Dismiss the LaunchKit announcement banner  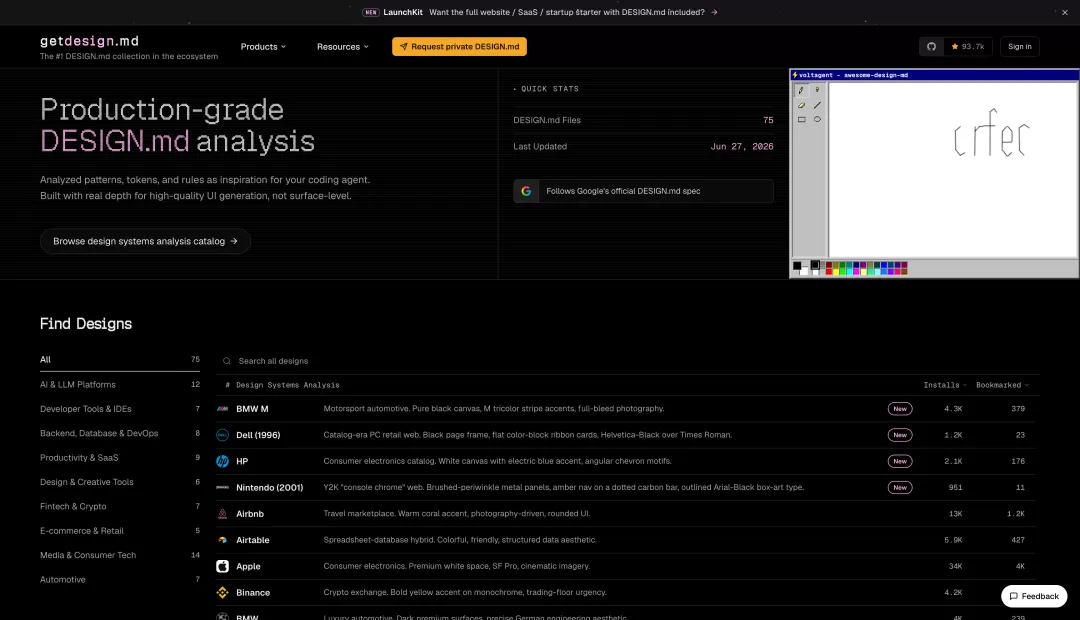(1065, 12)
